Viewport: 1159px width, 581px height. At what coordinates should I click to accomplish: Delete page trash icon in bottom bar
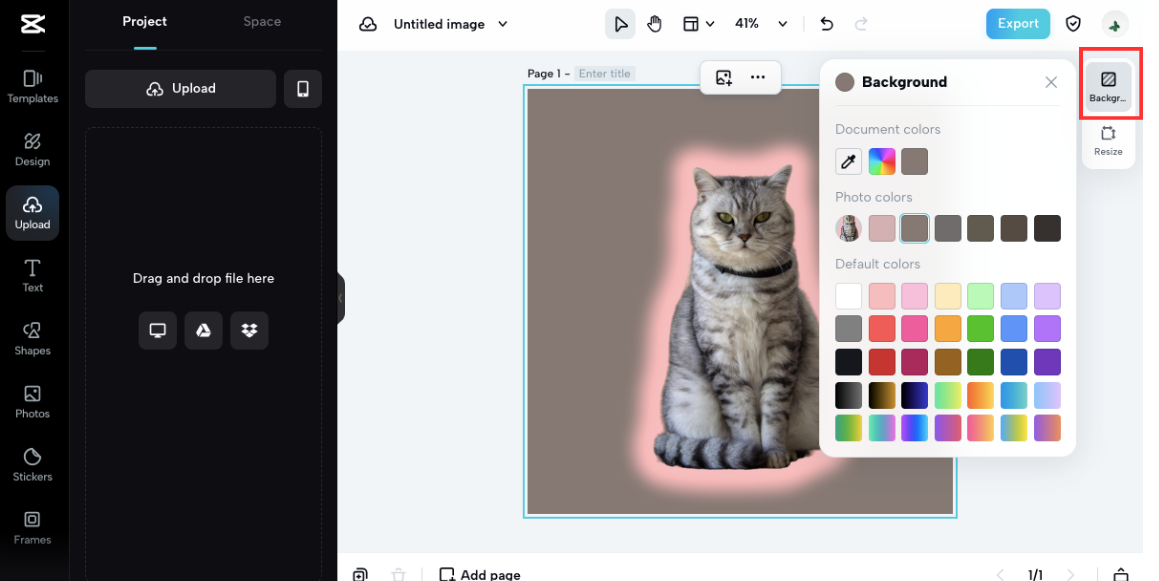click(x=398, y=574)
